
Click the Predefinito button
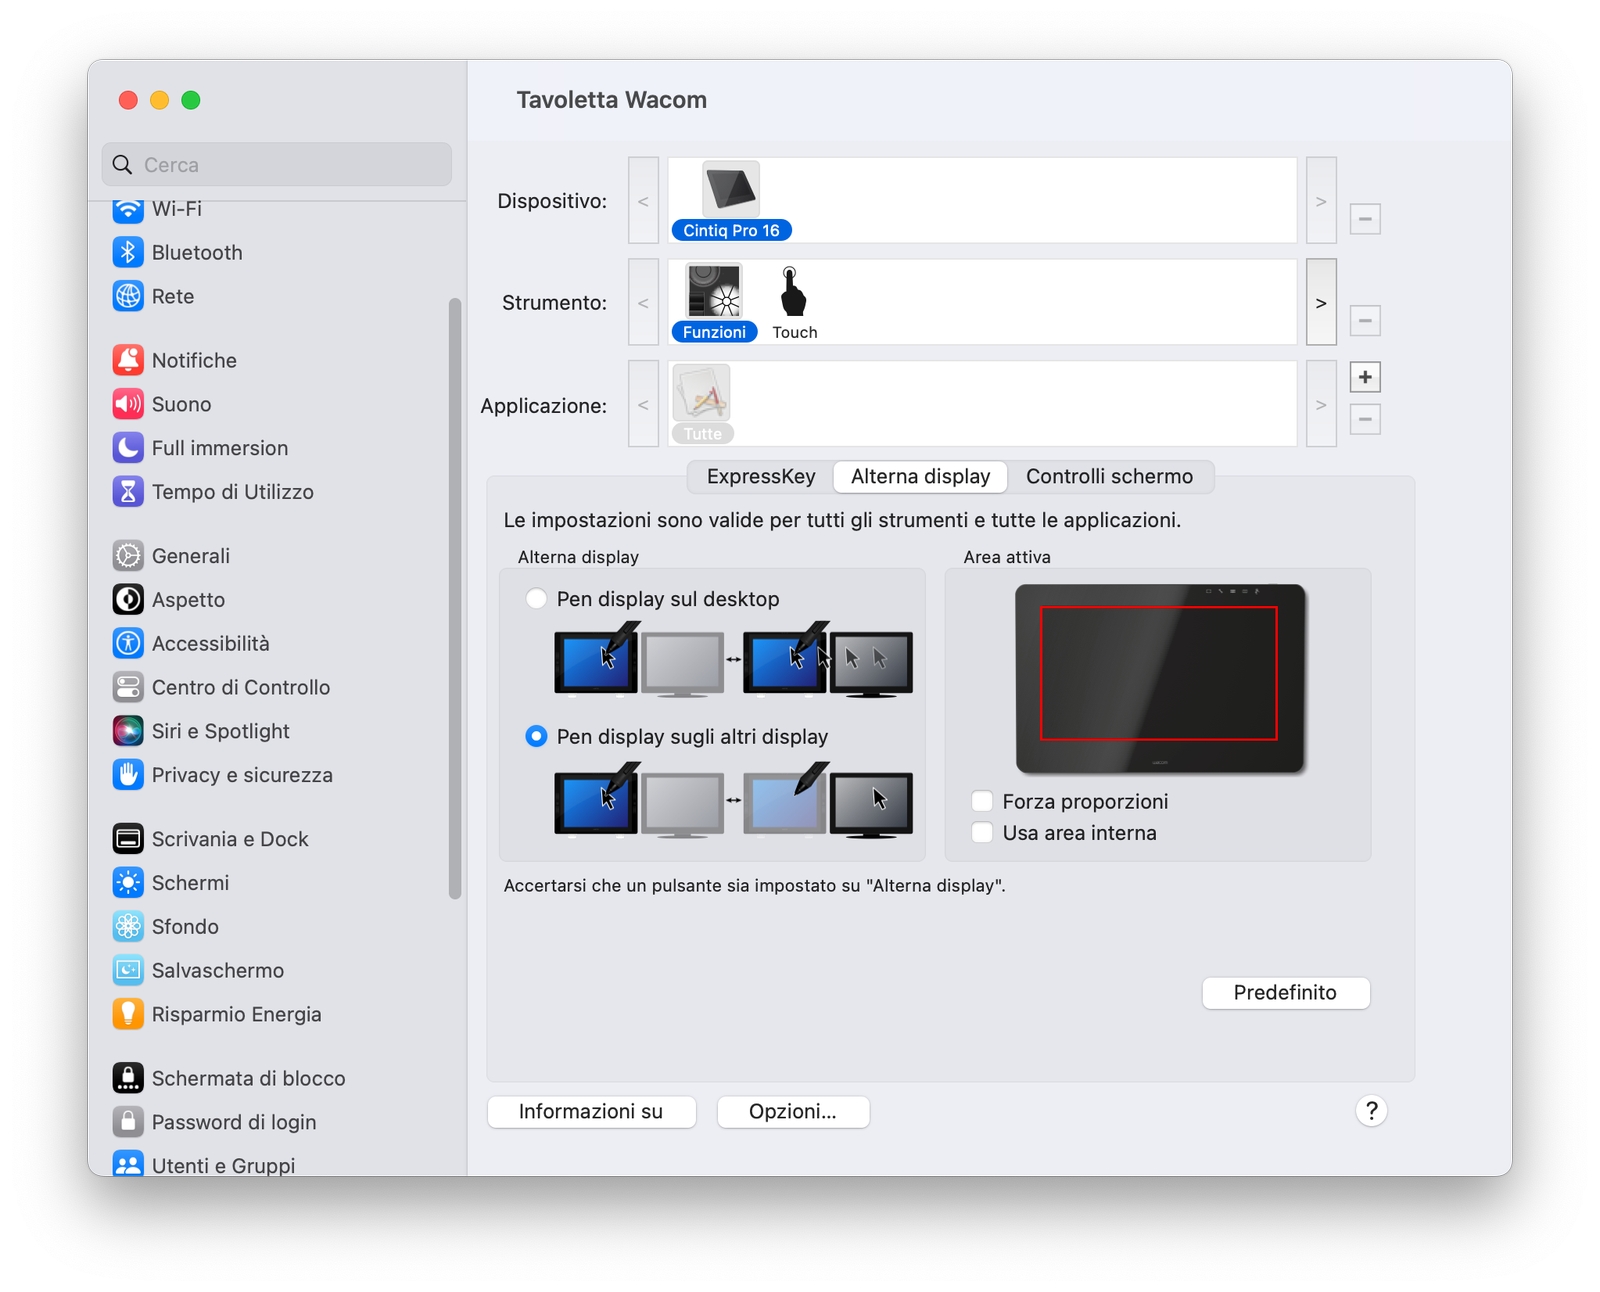[x=1286, y=993]
